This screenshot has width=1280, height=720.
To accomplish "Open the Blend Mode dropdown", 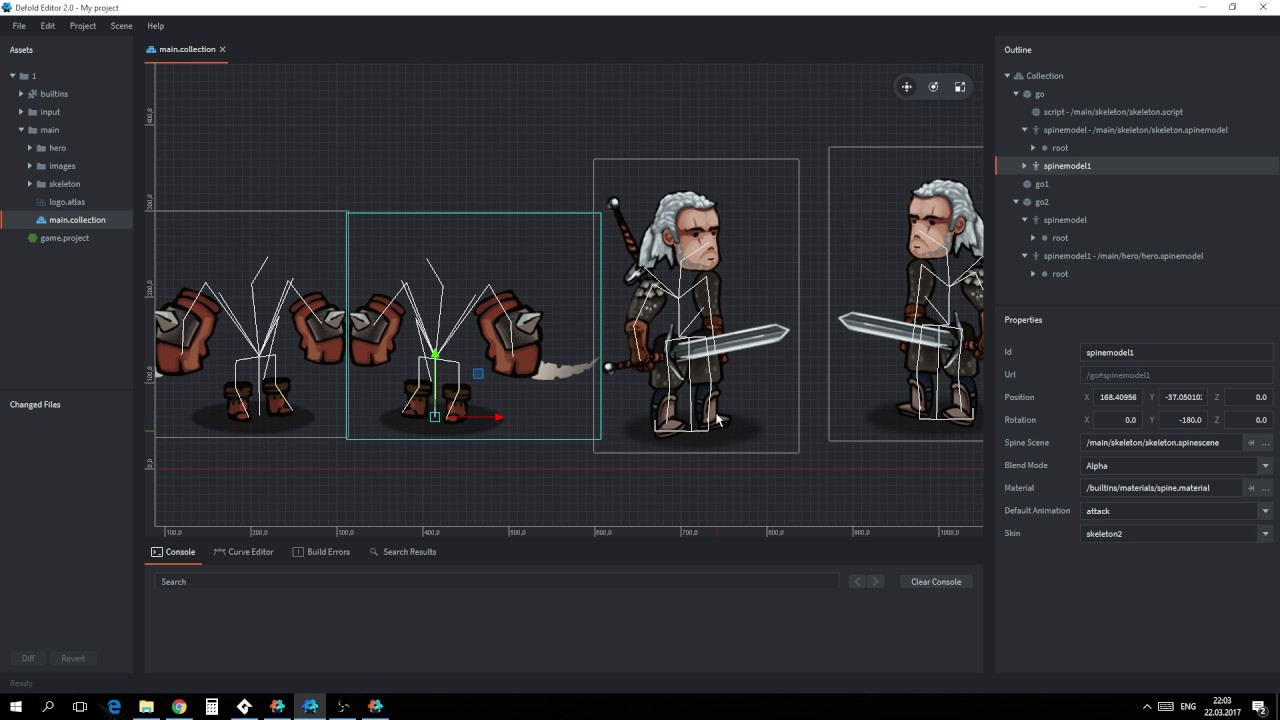I will [1265, 466].
